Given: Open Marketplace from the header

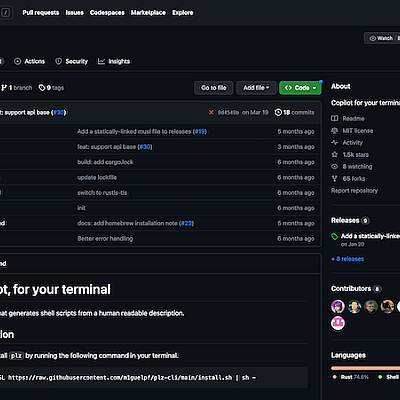Looking at the screenshot, I should (x=148, y=13).
